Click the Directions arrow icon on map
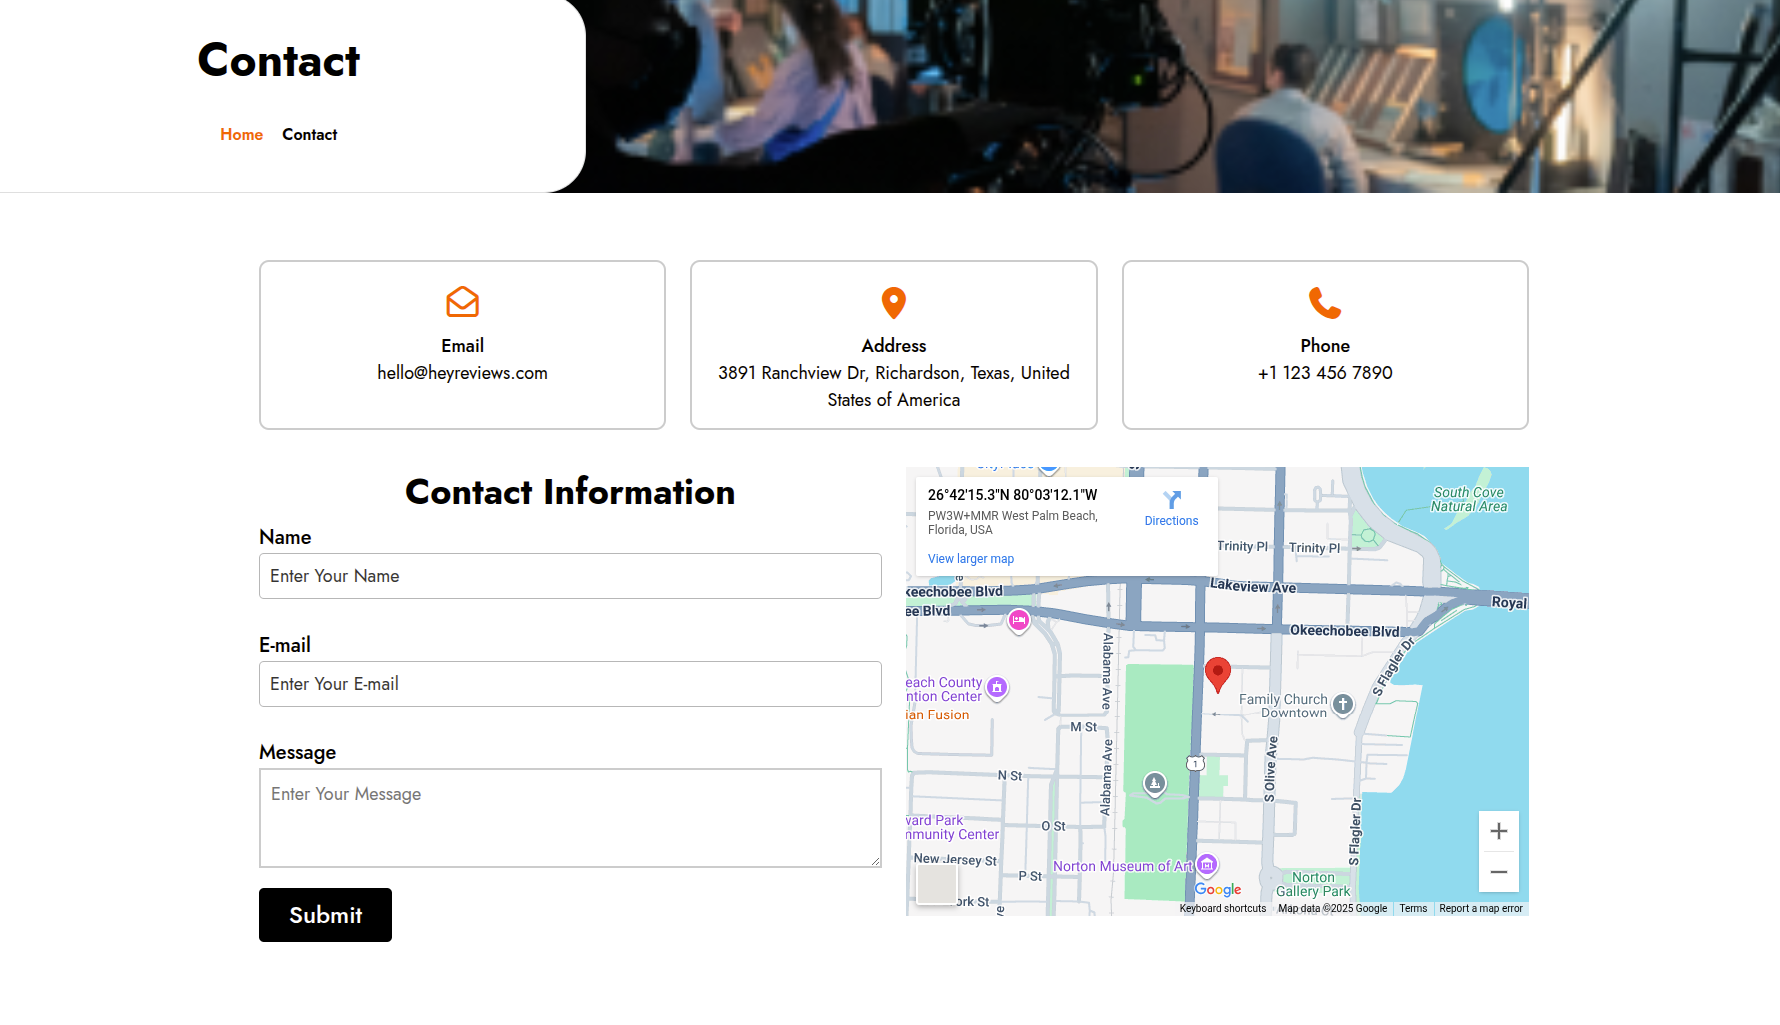This screenshot has width=1780, height=1025. [x=1171, y=500]
